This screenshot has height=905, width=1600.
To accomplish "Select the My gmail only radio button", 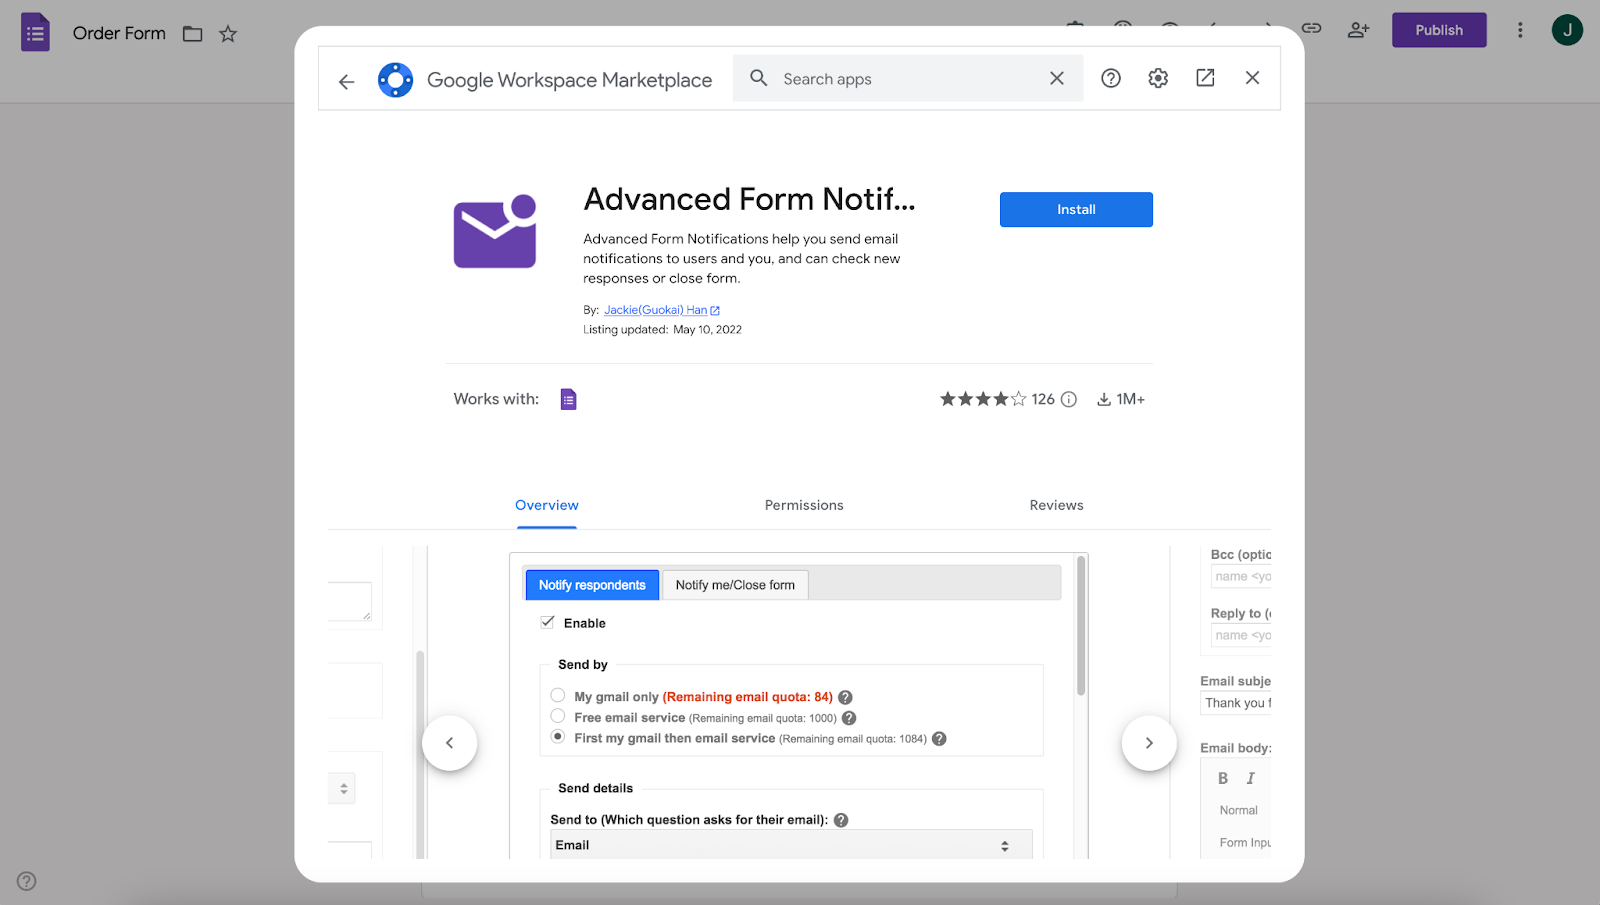I will (558, 695).
